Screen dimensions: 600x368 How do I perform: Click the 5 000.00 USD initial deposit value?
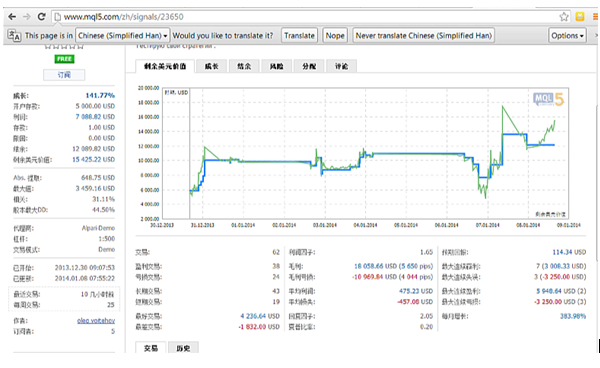(95, 106)
